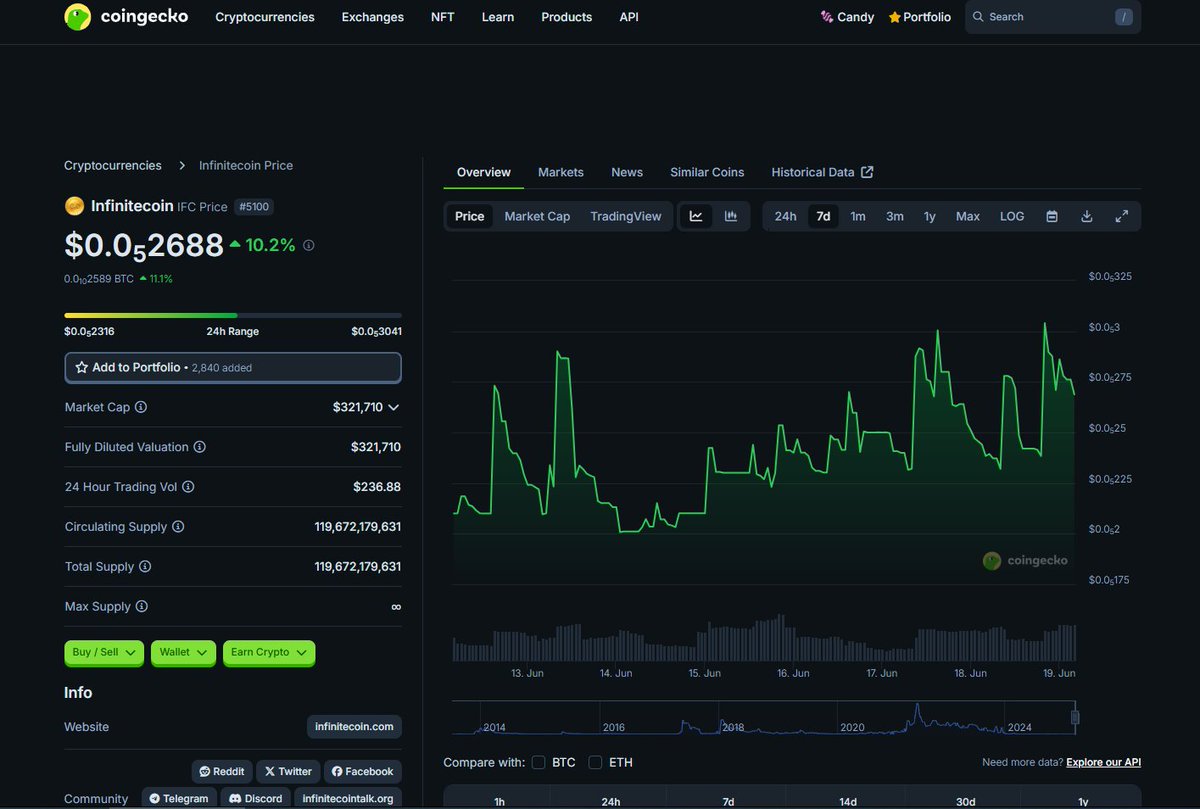Click the Cryptocurrencies breadcrumb link
This screenshot has height=809, width=1200.
pos(113,165)
